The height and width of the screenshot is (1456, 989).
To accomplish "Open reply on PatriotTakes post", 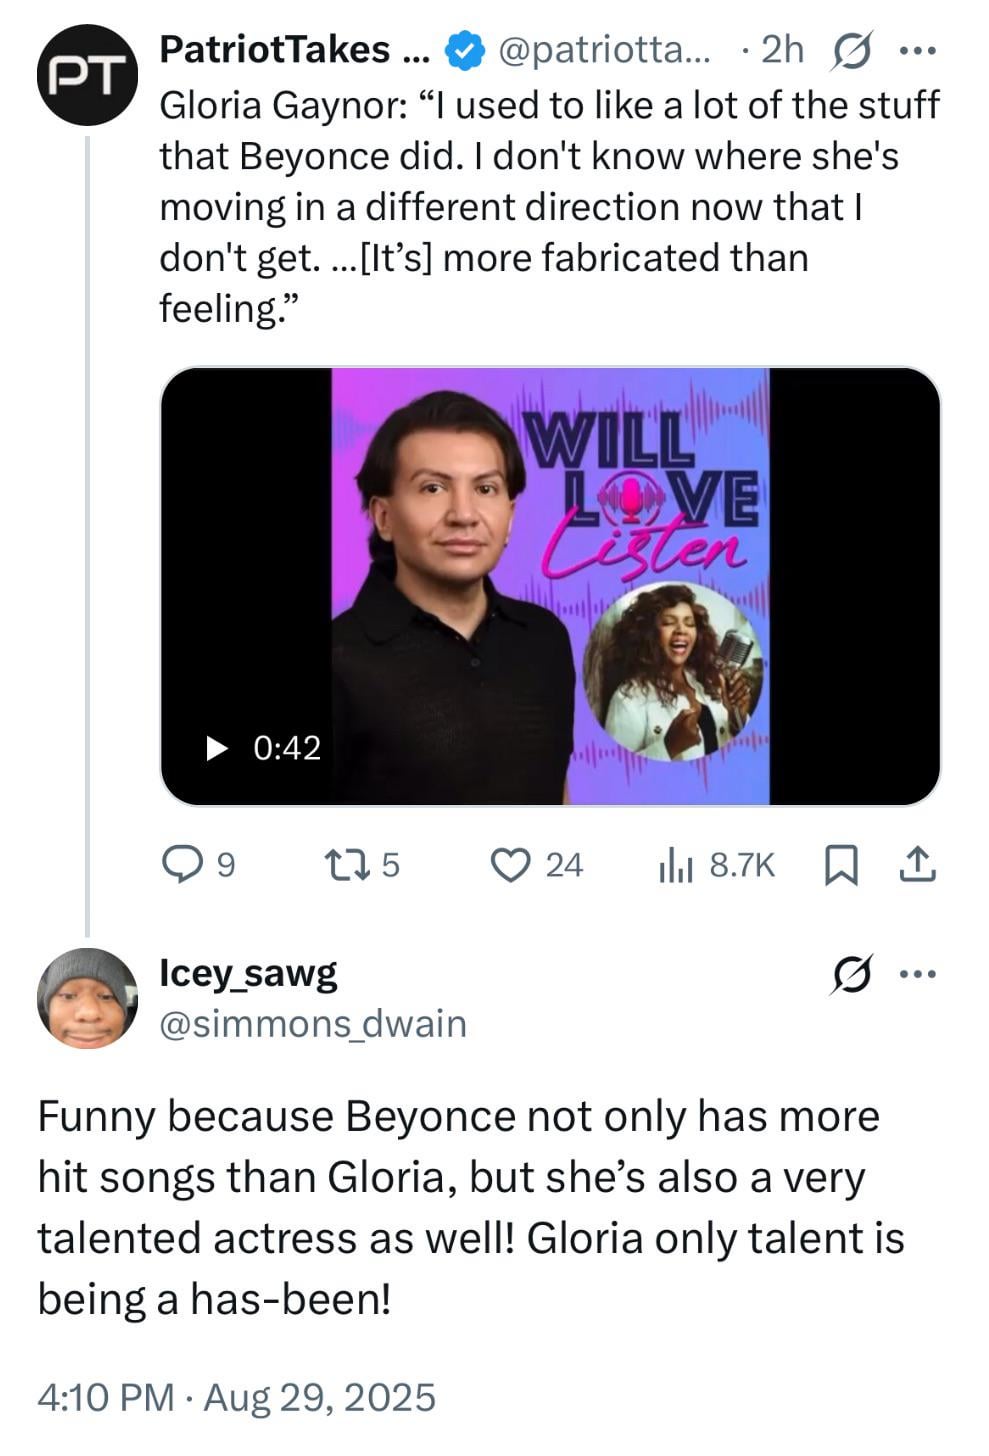I will [x=199, y=864].
